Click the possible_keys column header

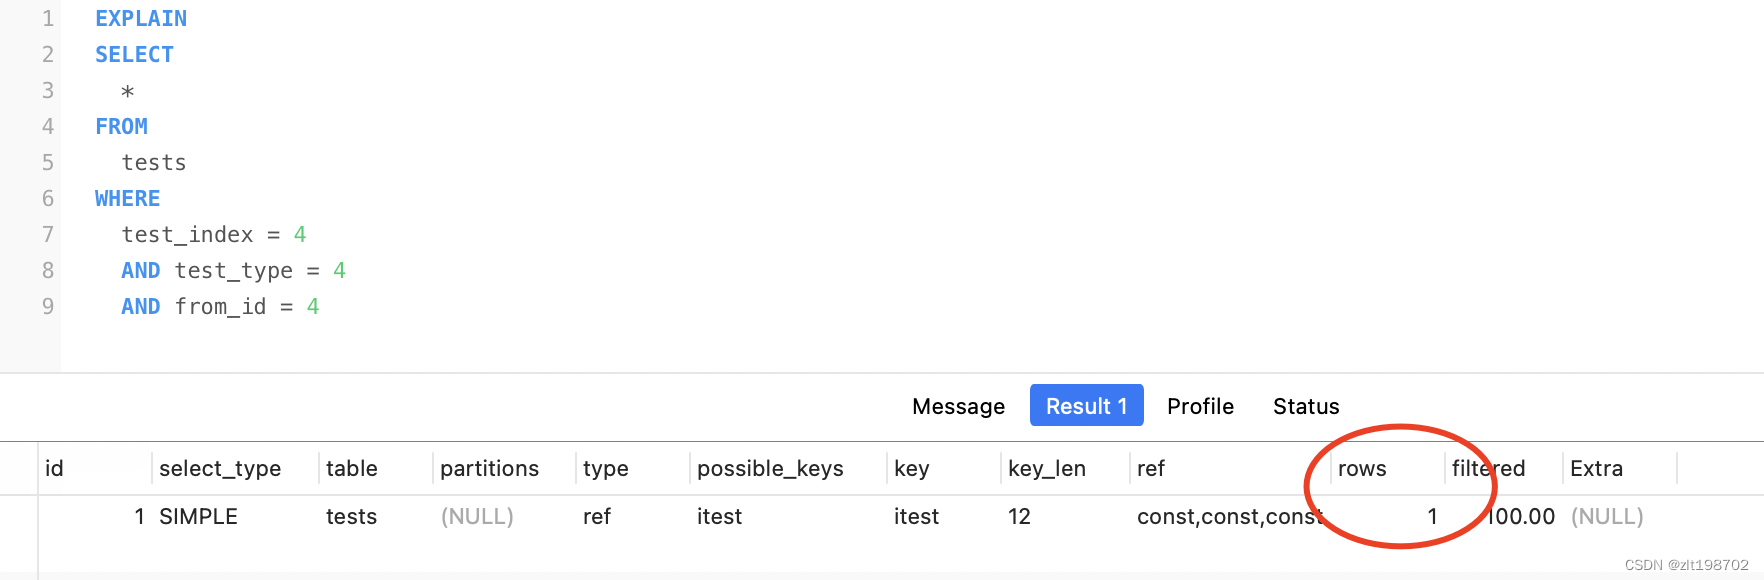tap(770, 468)
